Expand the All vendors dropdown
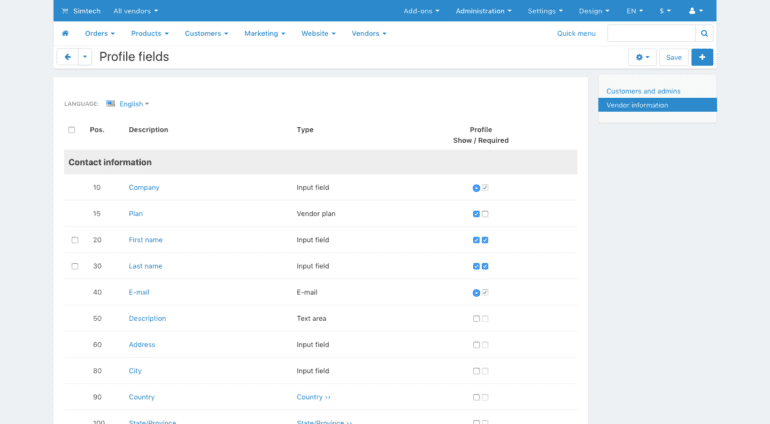The height and width of the screenshot is (424, 770). point(136,11)
